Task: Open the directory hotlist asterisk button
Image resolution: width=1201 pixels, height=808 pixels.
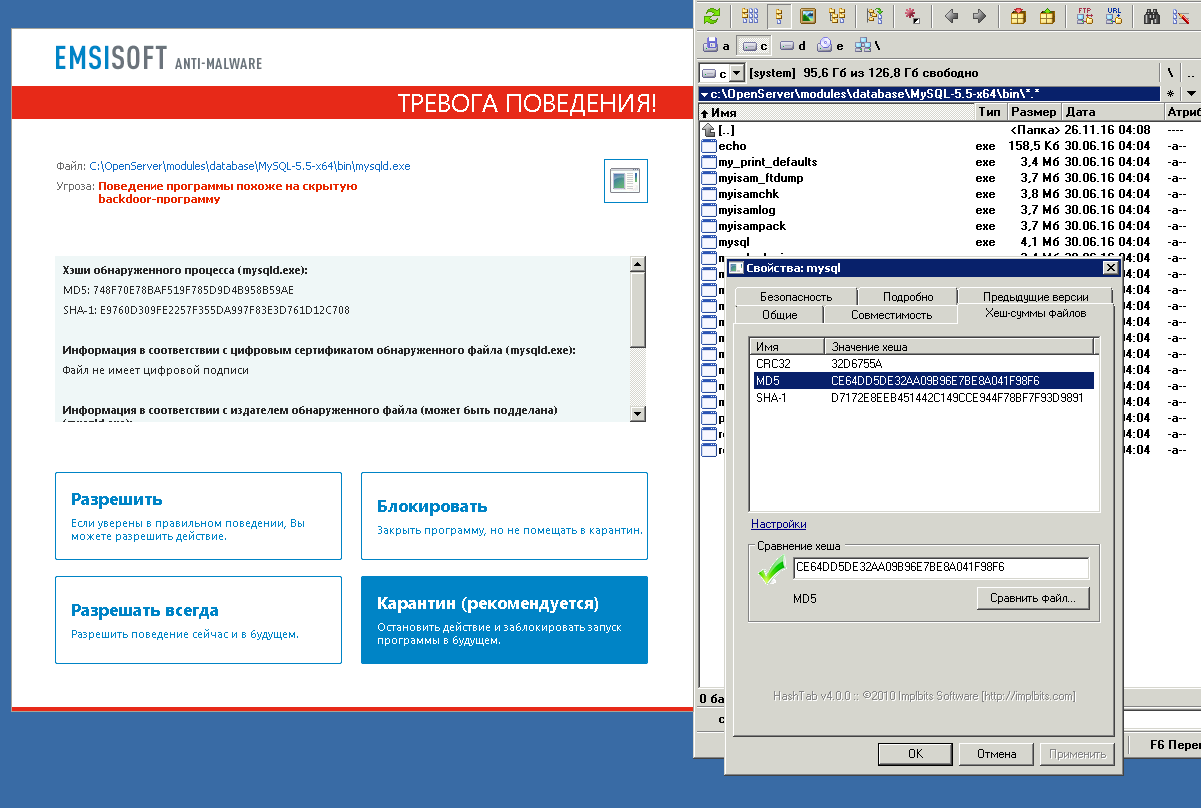Action: click(1170, 94)
